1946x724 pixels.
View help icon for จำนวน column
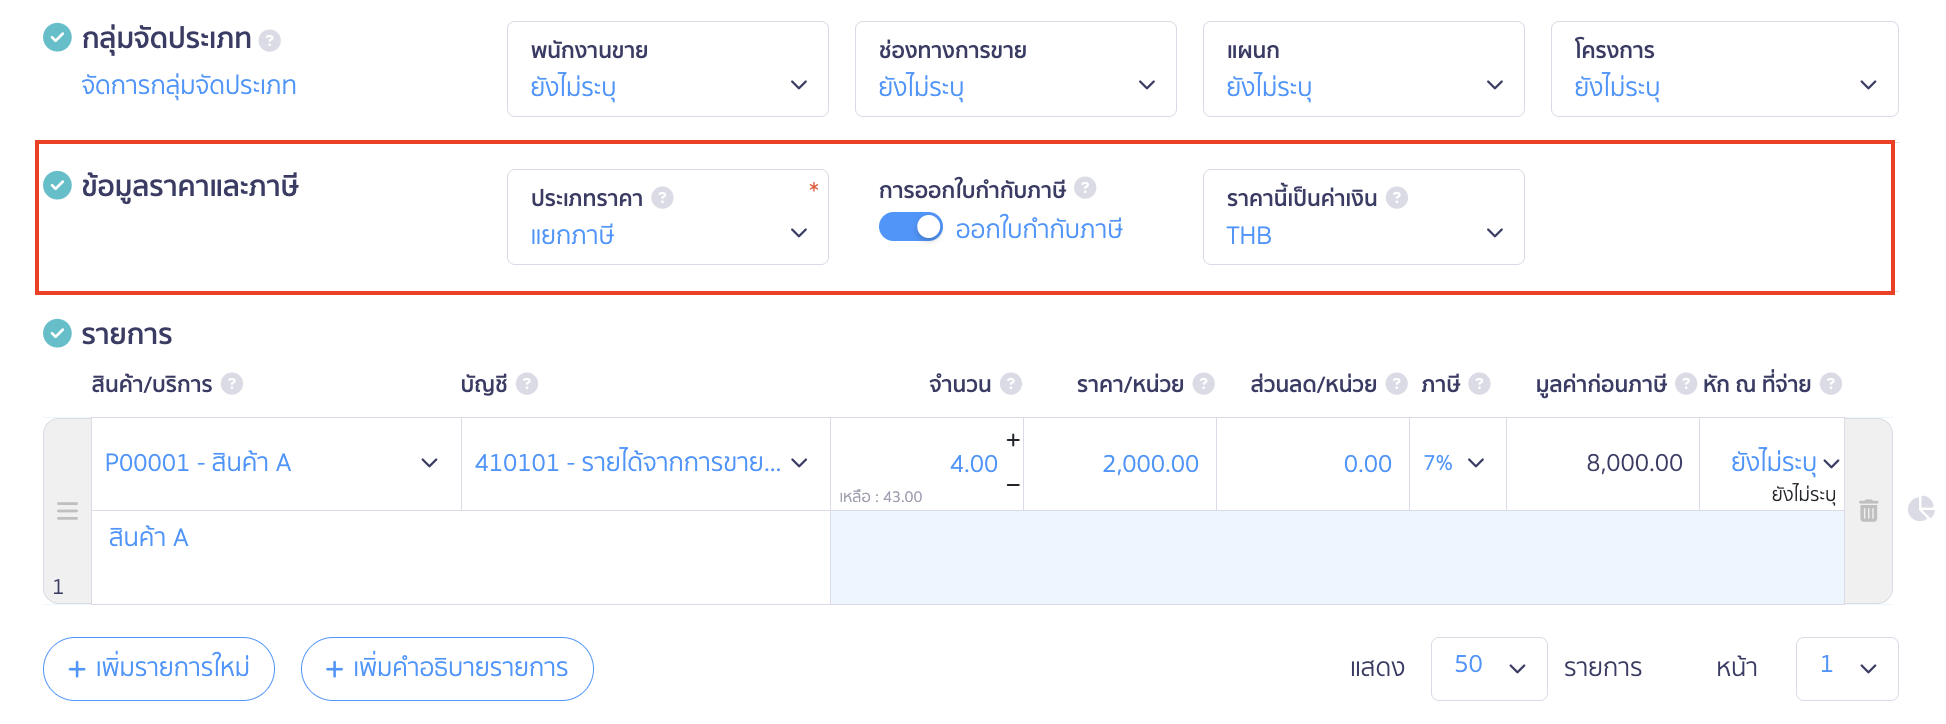(x=1012, y=383)
